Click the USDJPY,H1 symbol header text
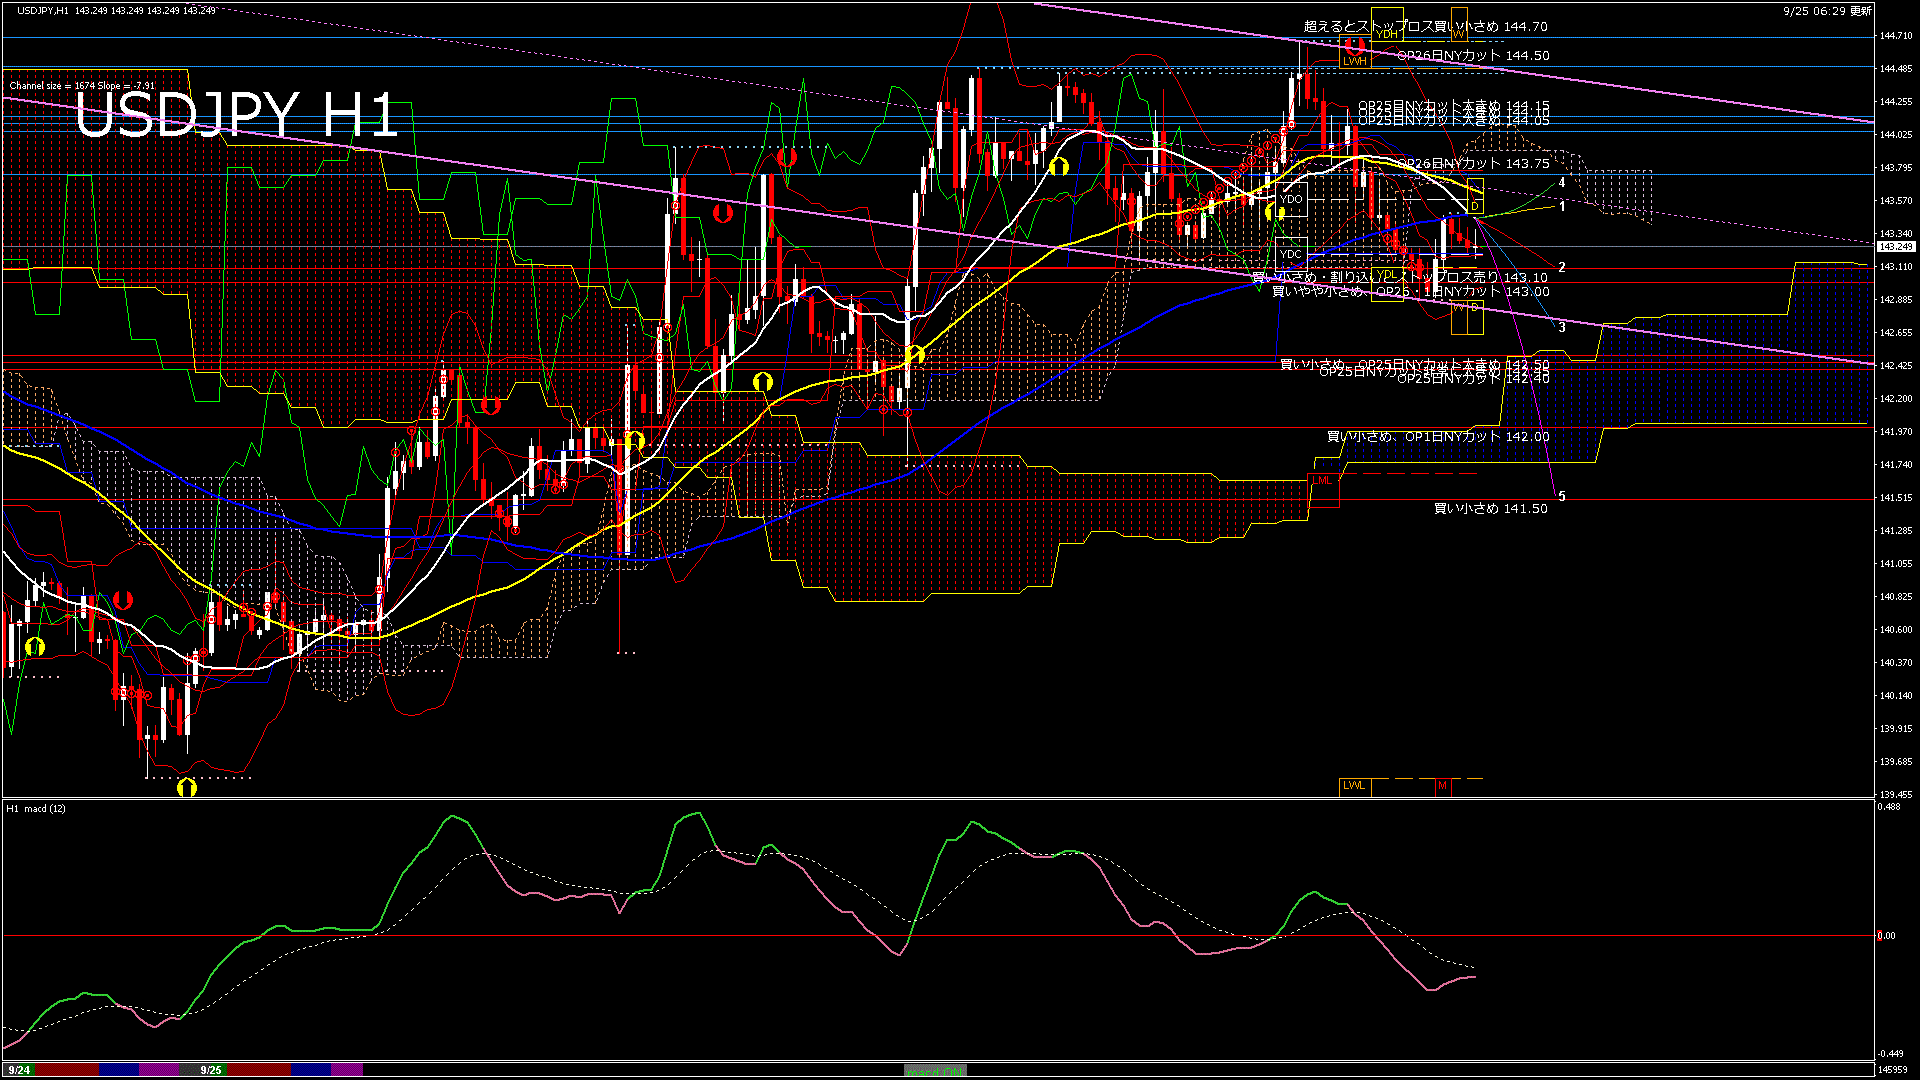 tap(42, 10)
